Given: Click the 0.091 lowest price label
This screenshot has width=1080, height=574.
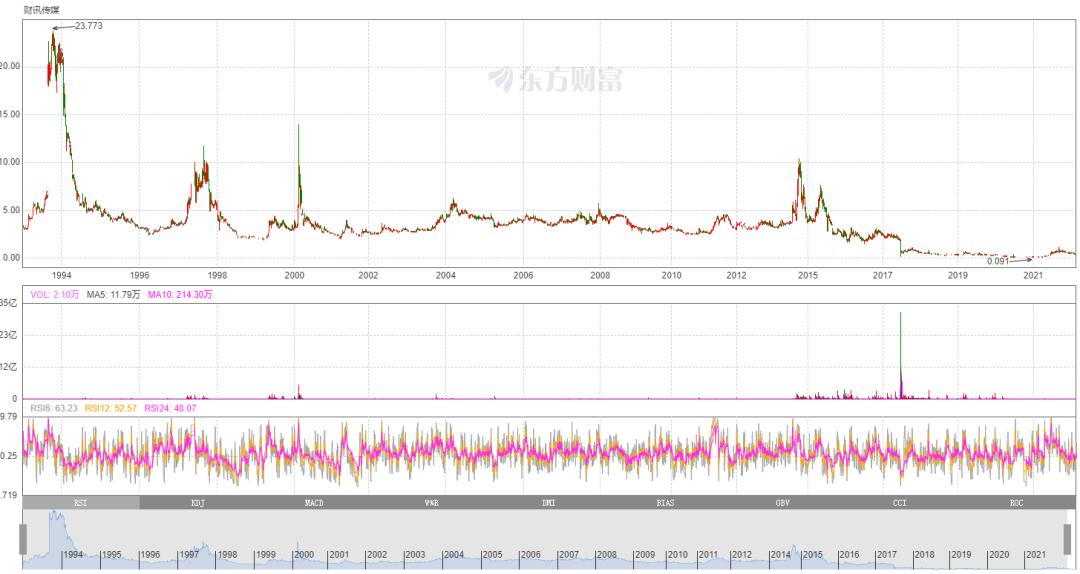Looking at the screenshot, I should tap(997, 261).
